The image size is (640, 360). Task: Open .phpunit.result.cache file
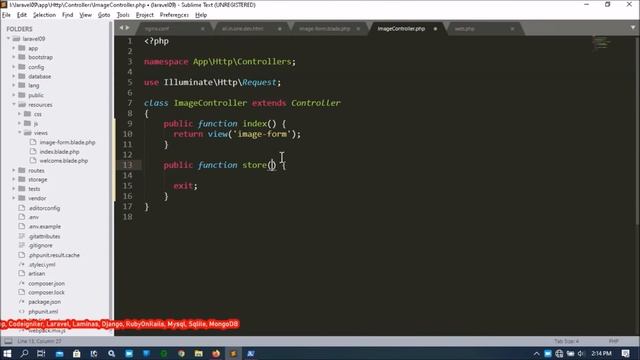tap(54, 255)
